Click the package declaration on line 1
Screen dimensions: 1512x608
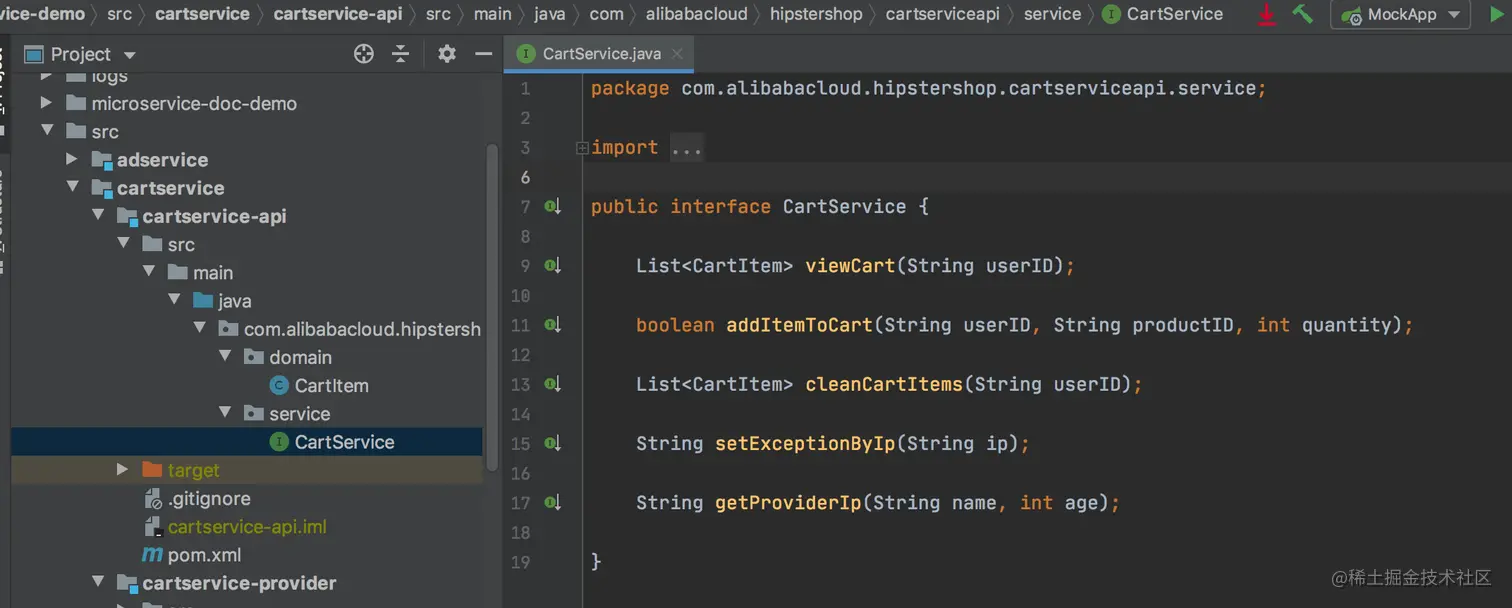pyautogui.click(x=929, y=89)
